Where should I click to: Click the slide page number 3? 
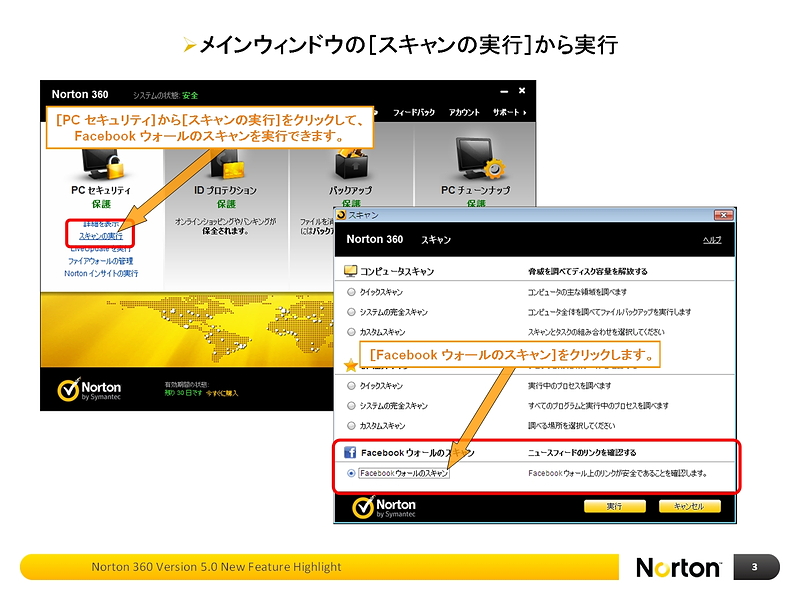coord(754,567)
